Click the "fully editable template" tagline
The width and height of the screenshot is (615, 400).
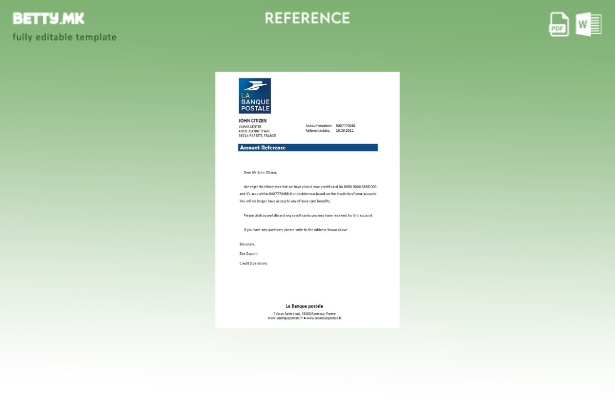(65, 37)
